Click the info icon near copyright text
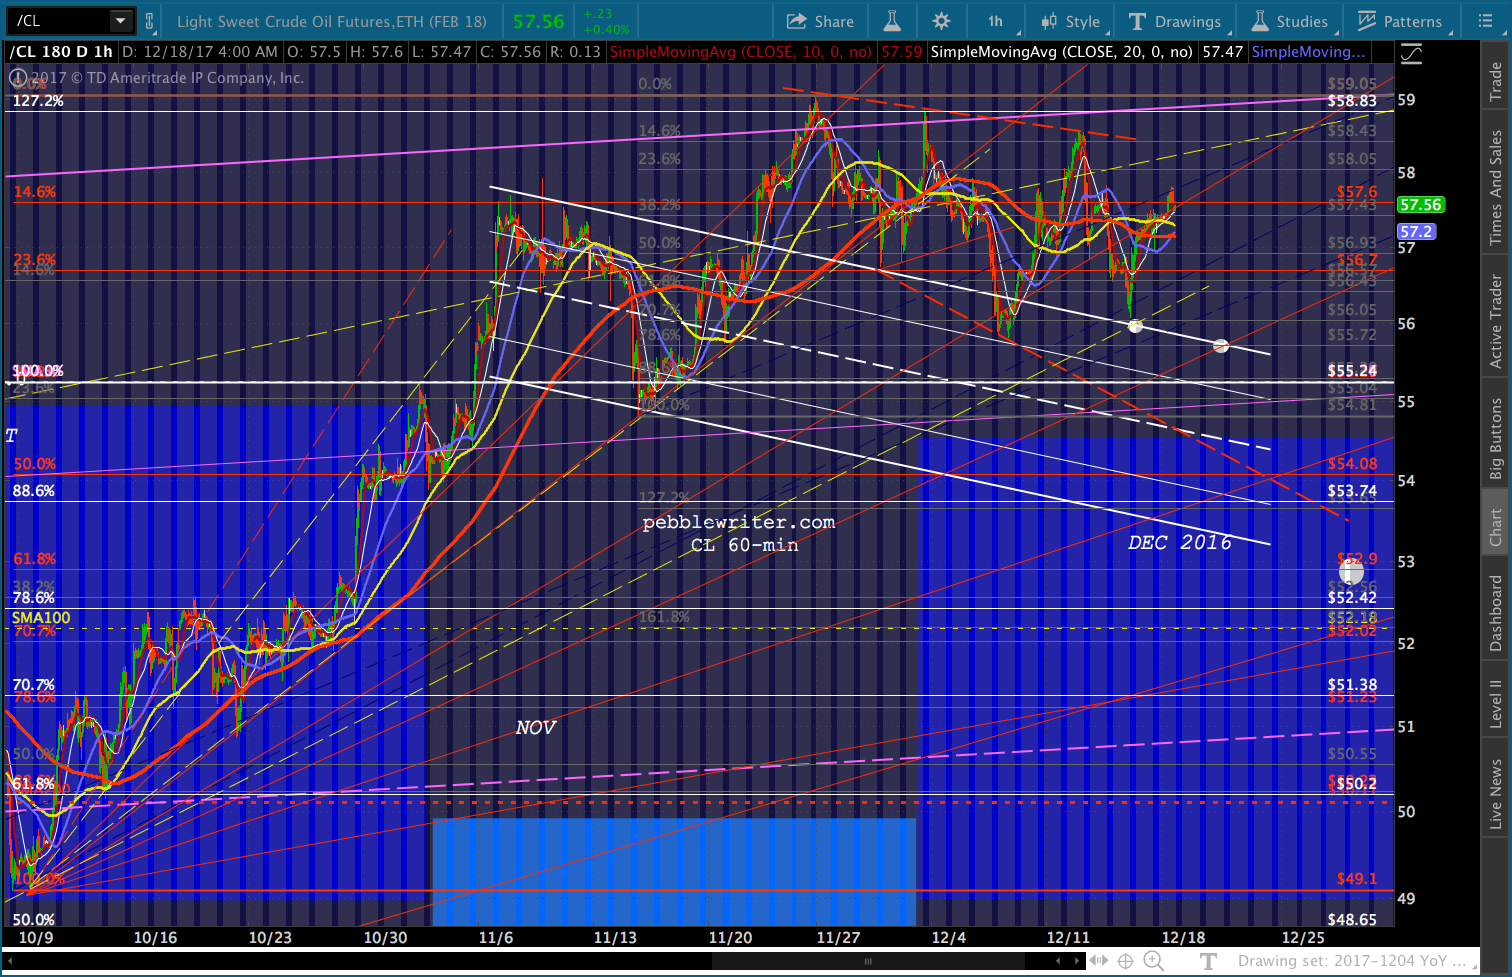1512x977 pixels. point(17,77)
